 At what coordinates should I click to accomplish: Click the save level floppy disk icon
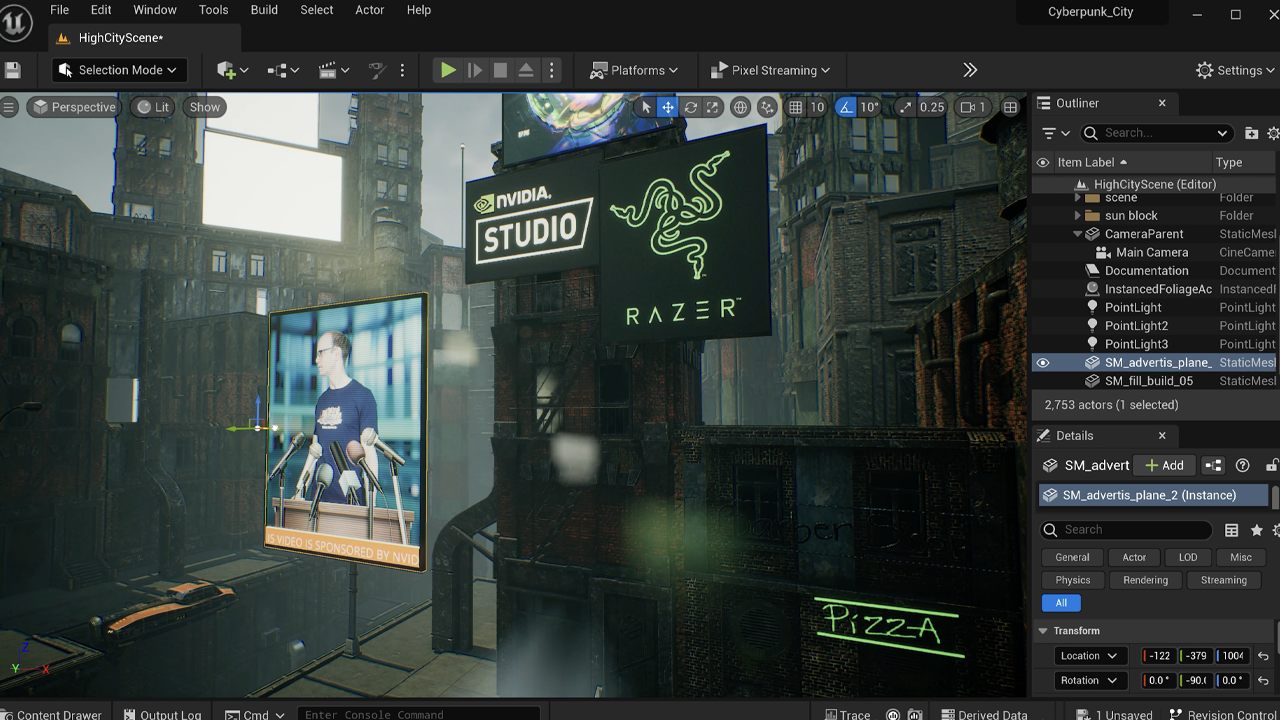coord(13,70)
